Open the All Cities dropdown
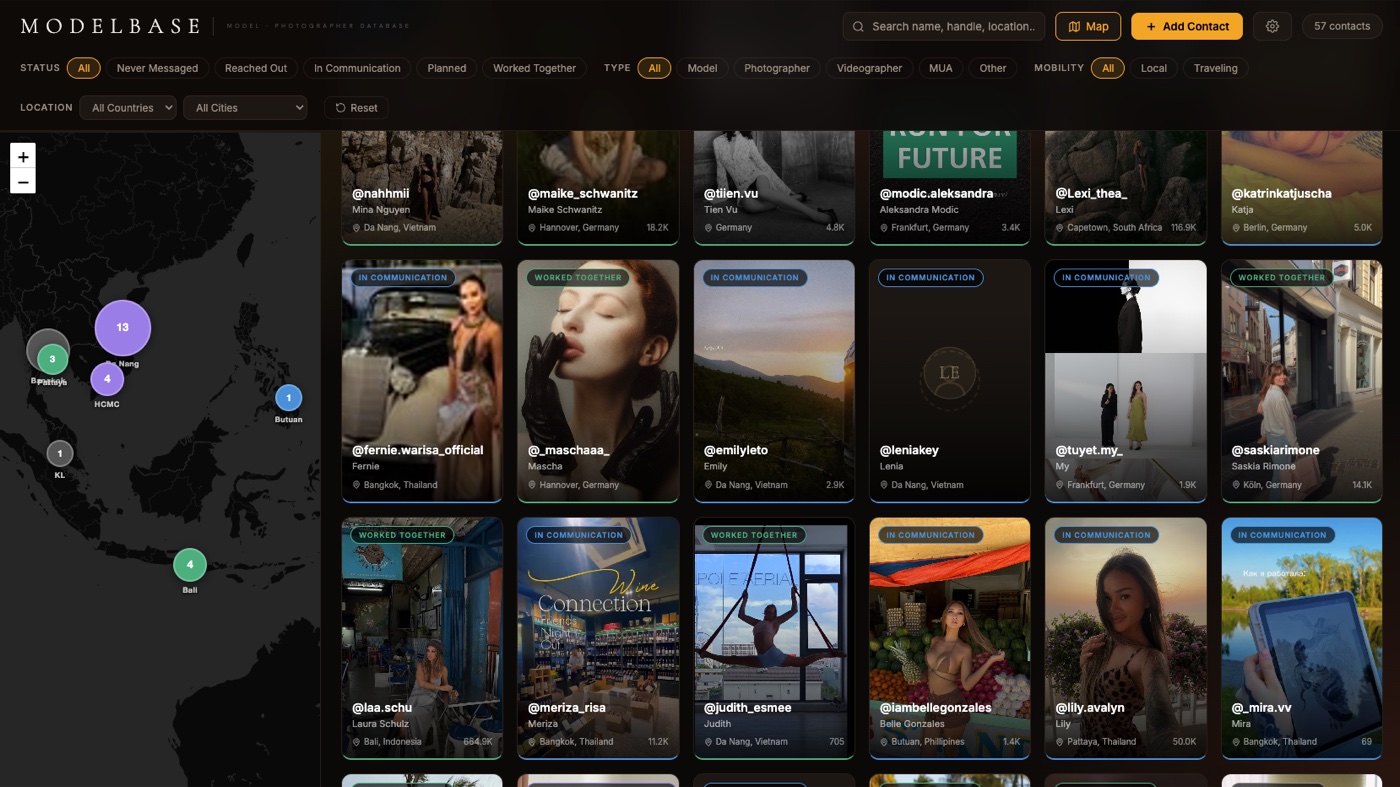1400x787 pixels. pyautogui.click(x=245, y=108)
